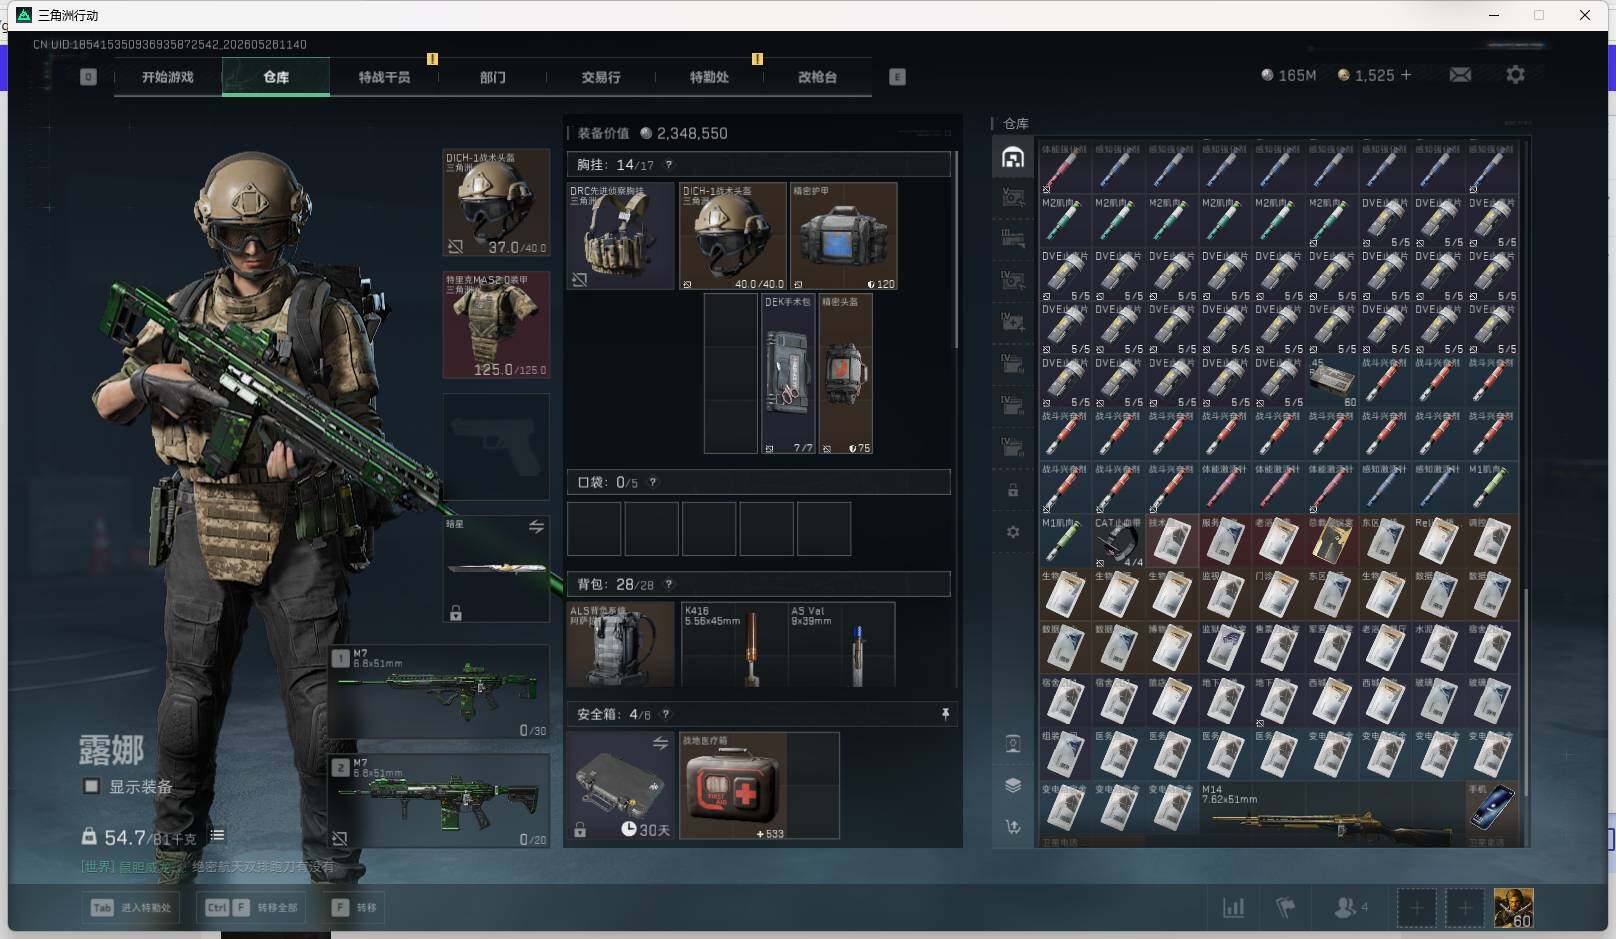Select the M7 weapon slot showing 0/30

click(x=440, y=692)
